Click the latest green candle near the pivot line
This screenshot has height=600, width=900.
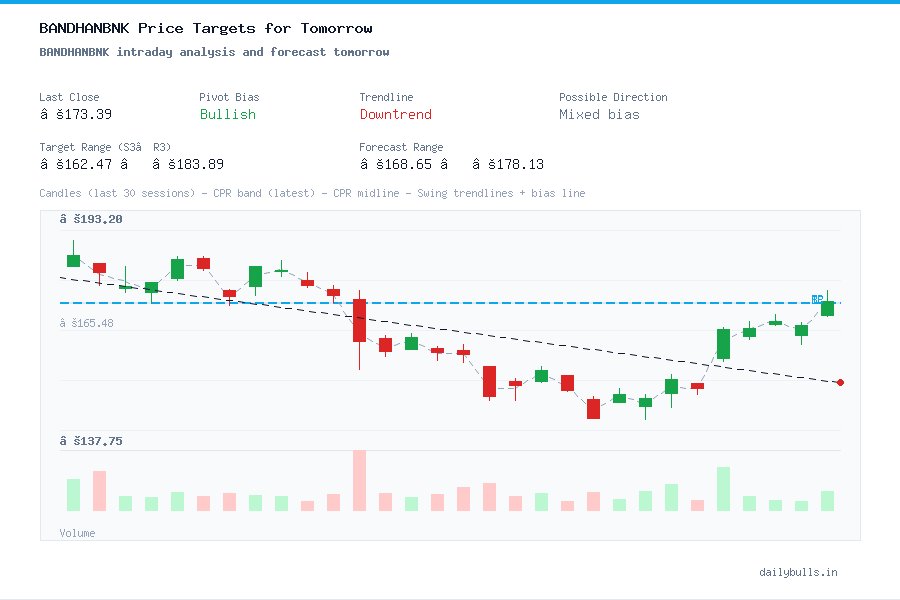[x=827, y=309]
